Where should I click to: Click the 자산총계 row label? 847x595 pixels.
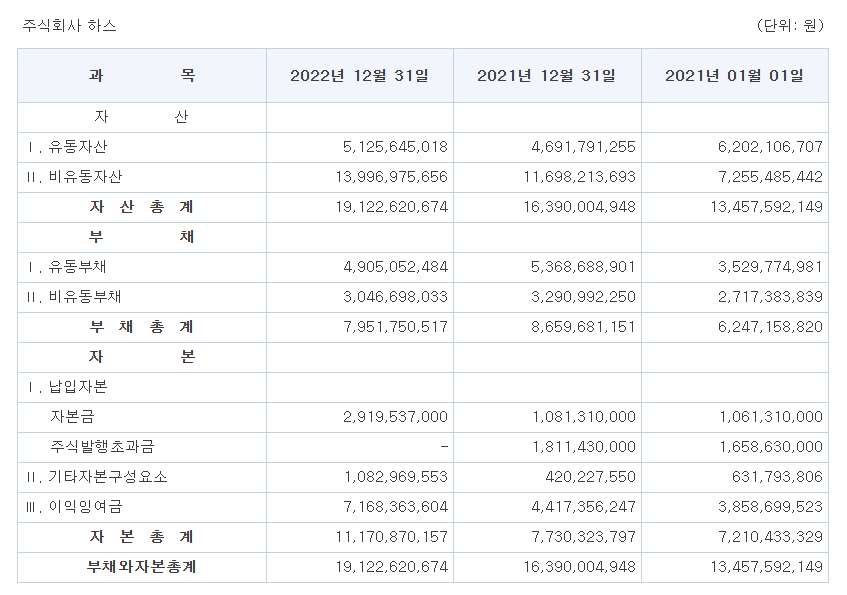(142, 207)
